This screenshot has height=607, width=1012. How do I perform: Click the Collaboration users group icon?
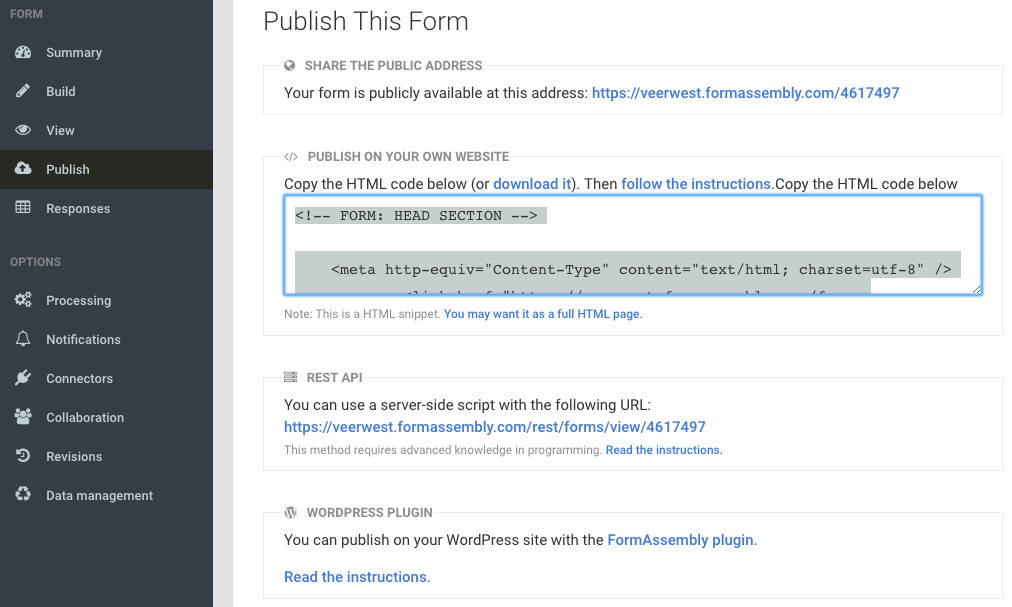[23, 417]
